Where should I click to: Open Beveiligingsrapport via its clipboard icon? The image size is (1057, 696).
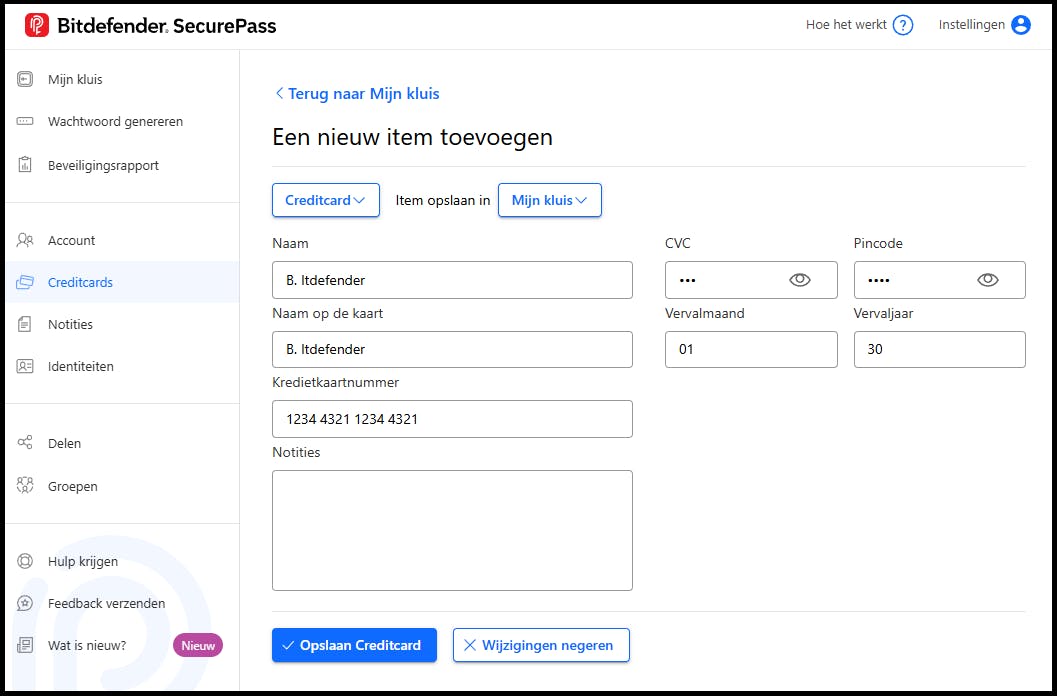click(x=25, y=165)
